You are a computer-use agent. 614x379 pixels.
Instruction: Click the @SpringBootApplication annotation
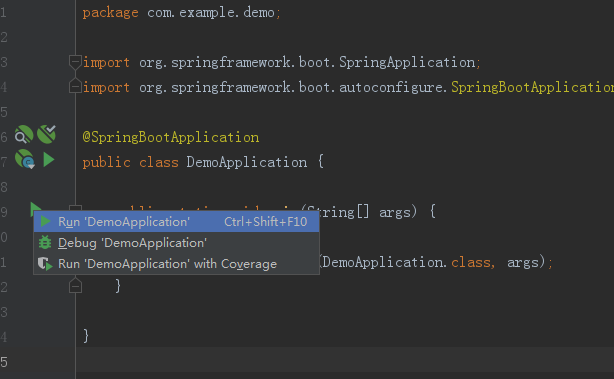pos(171,137)
